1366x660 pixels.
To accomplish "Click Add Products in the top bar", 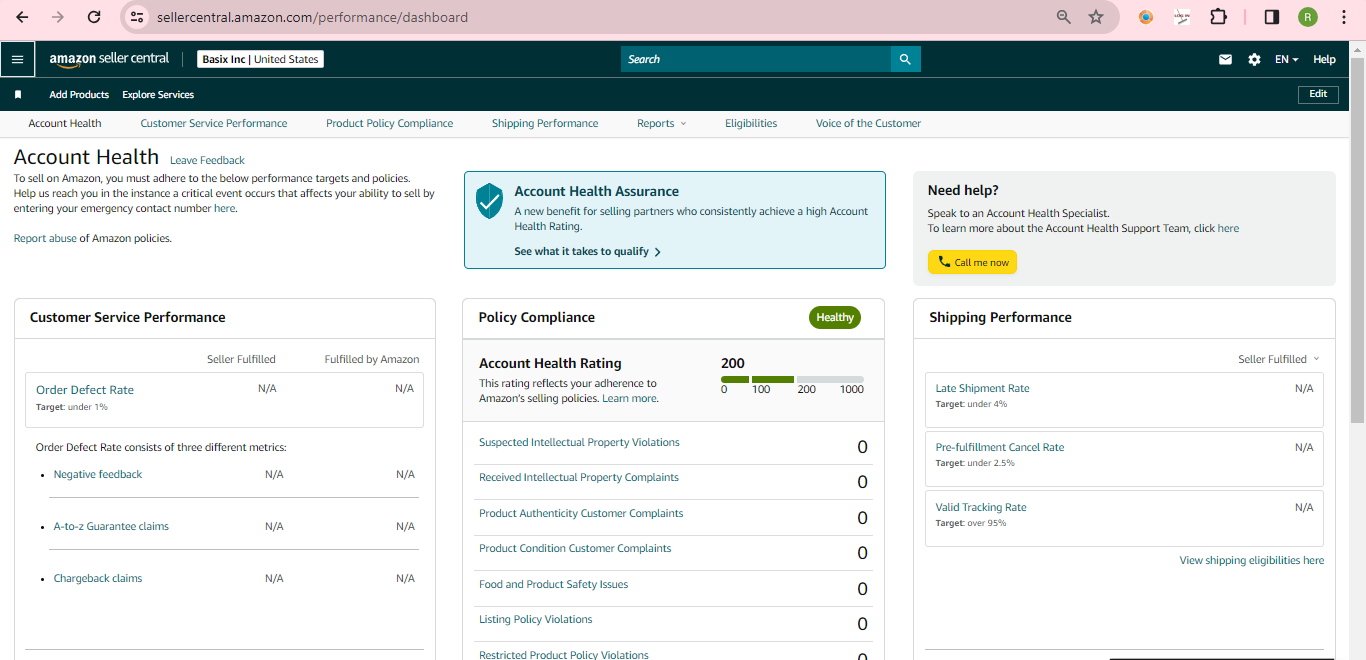I will click(79, 95).
